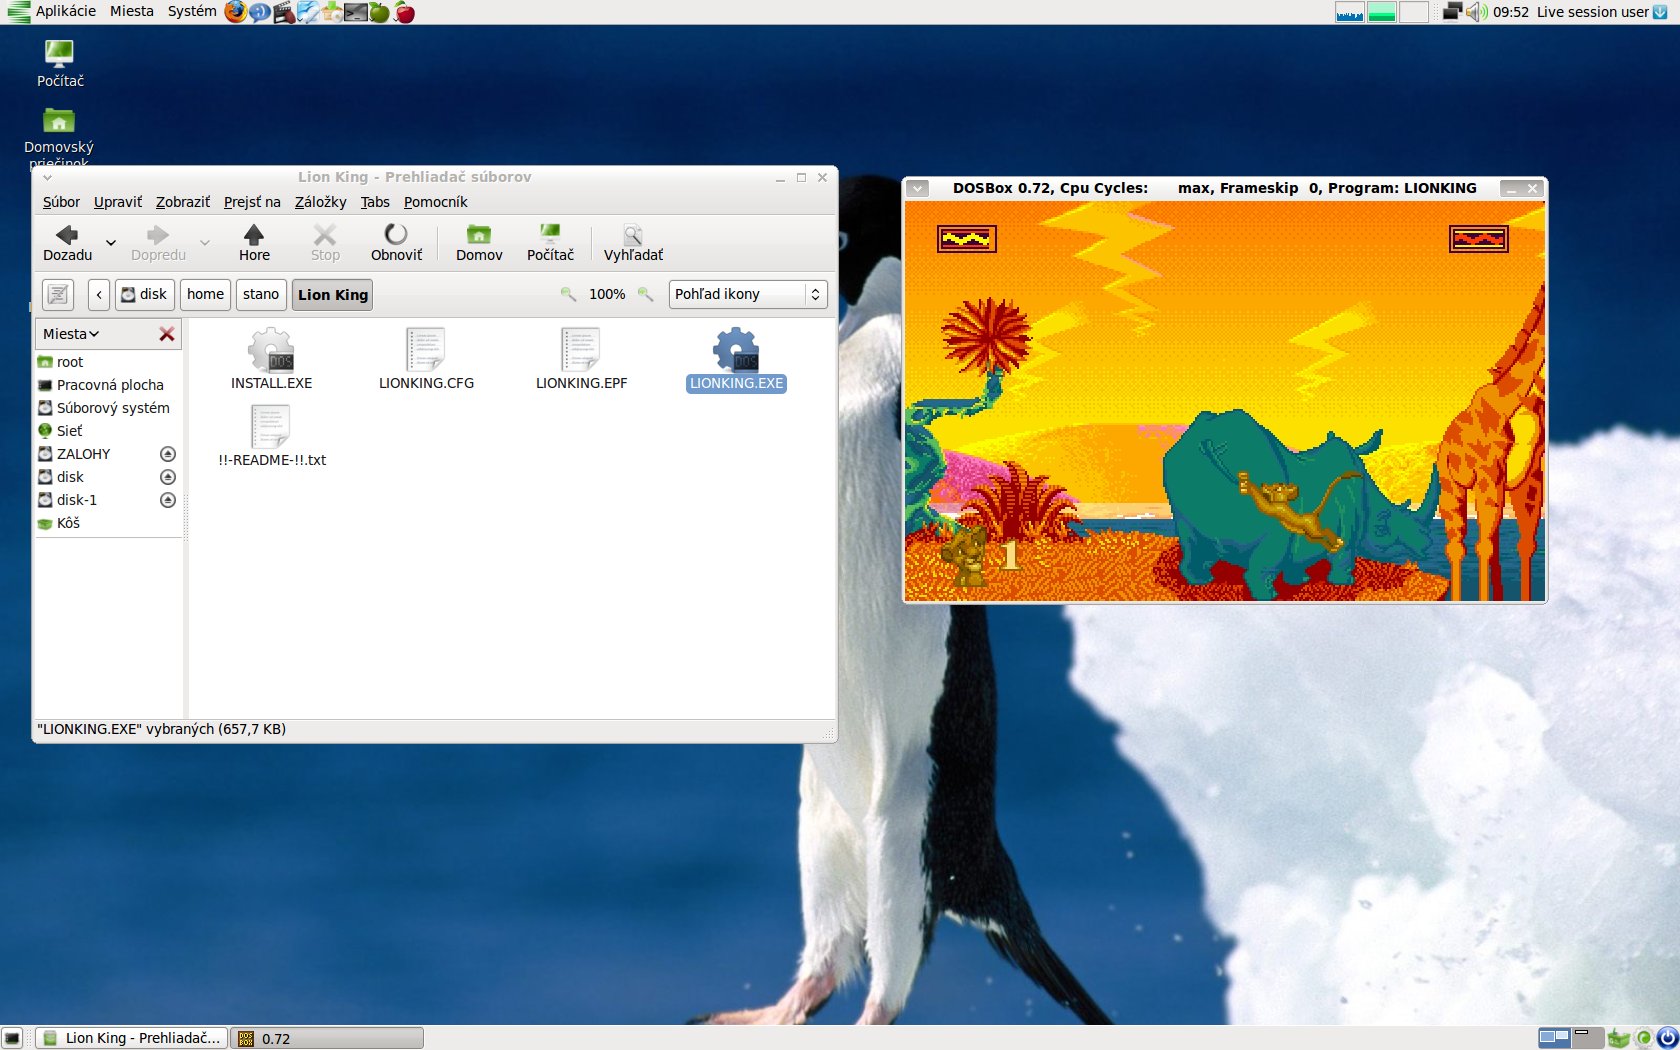Open Počítač from the toolbar
The width and height of the screenshot is (1680, 1050).
click(550, 242)
